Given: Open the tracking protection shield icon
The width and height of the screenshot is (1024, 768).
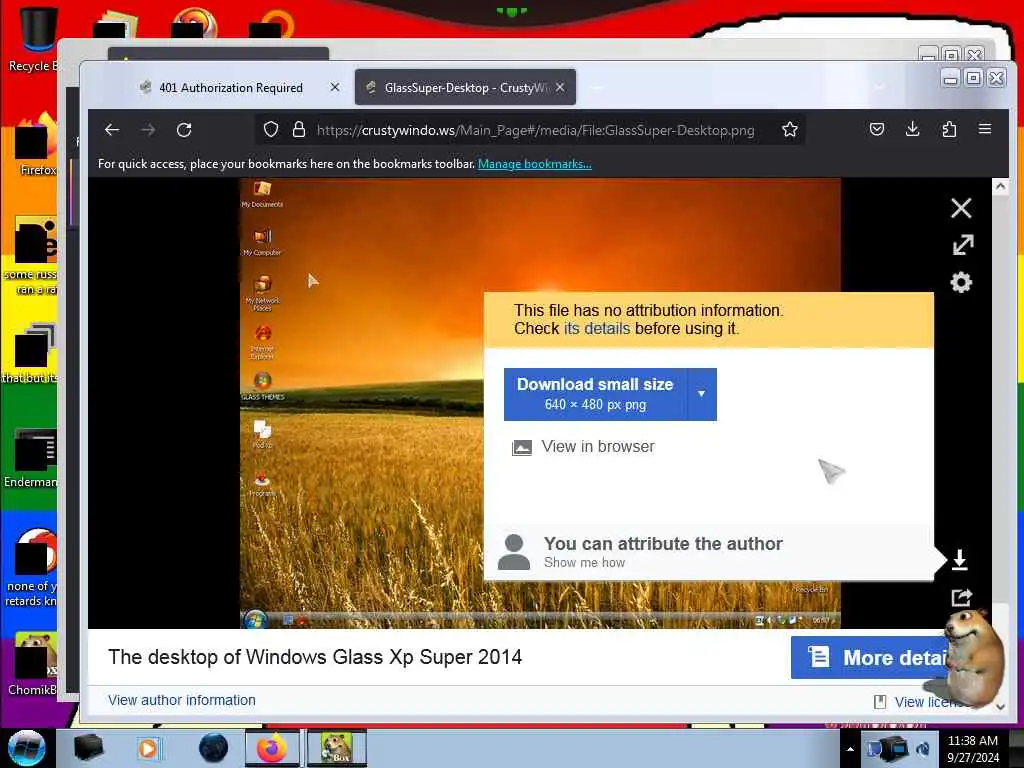Looking at the screenshot, I should click(270, 130).
